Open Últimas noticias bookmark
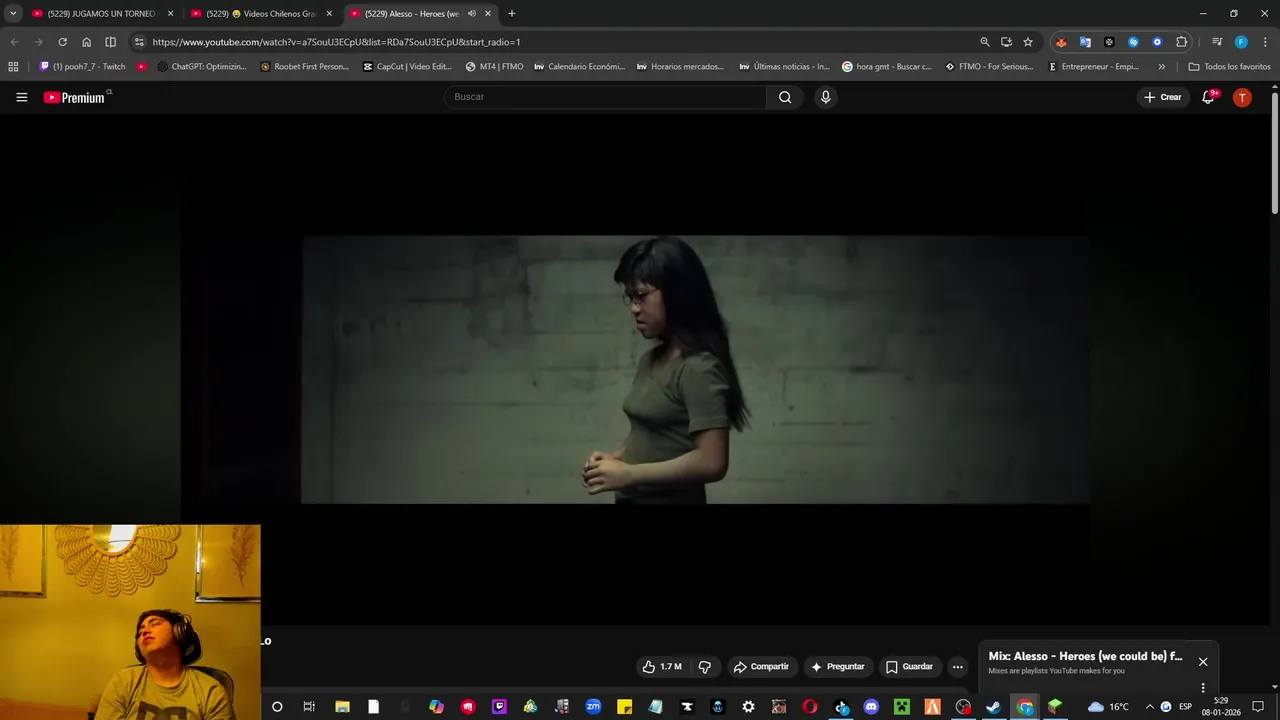Image resolution: width=1280 pixels, height=720 pixels. click(784, 67)
